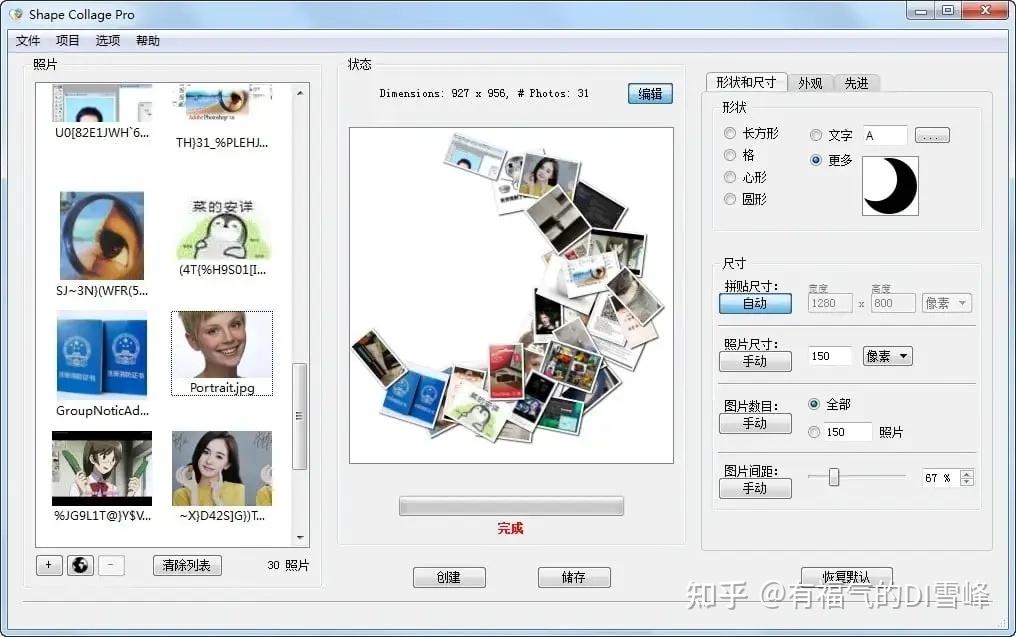This screenshot has height=637, width=1016.
Task: Switch to the 外观 tab
Action: tap(809, 83)
